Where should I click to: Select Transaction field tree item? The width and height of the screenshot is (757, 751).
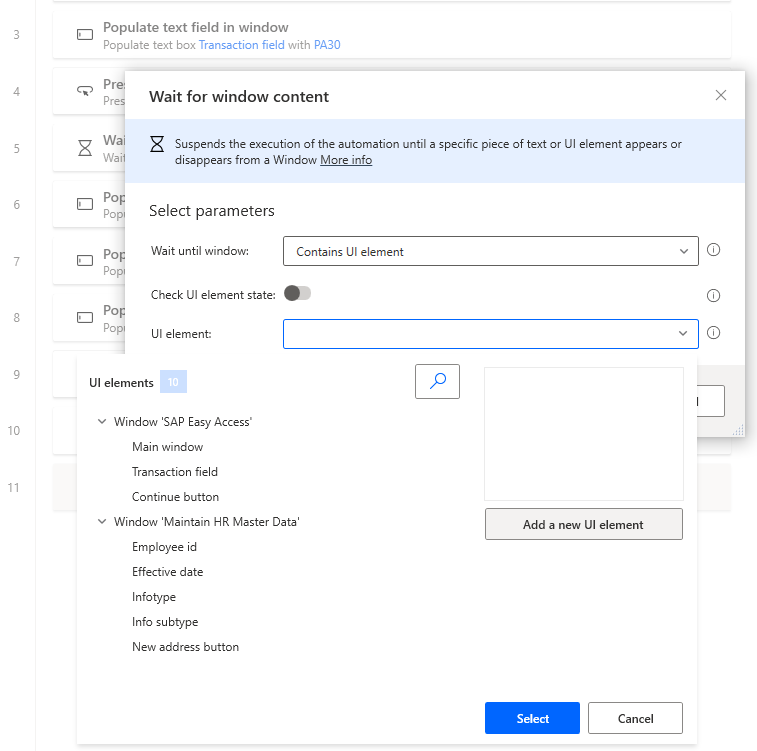click(x=175, y=472)
